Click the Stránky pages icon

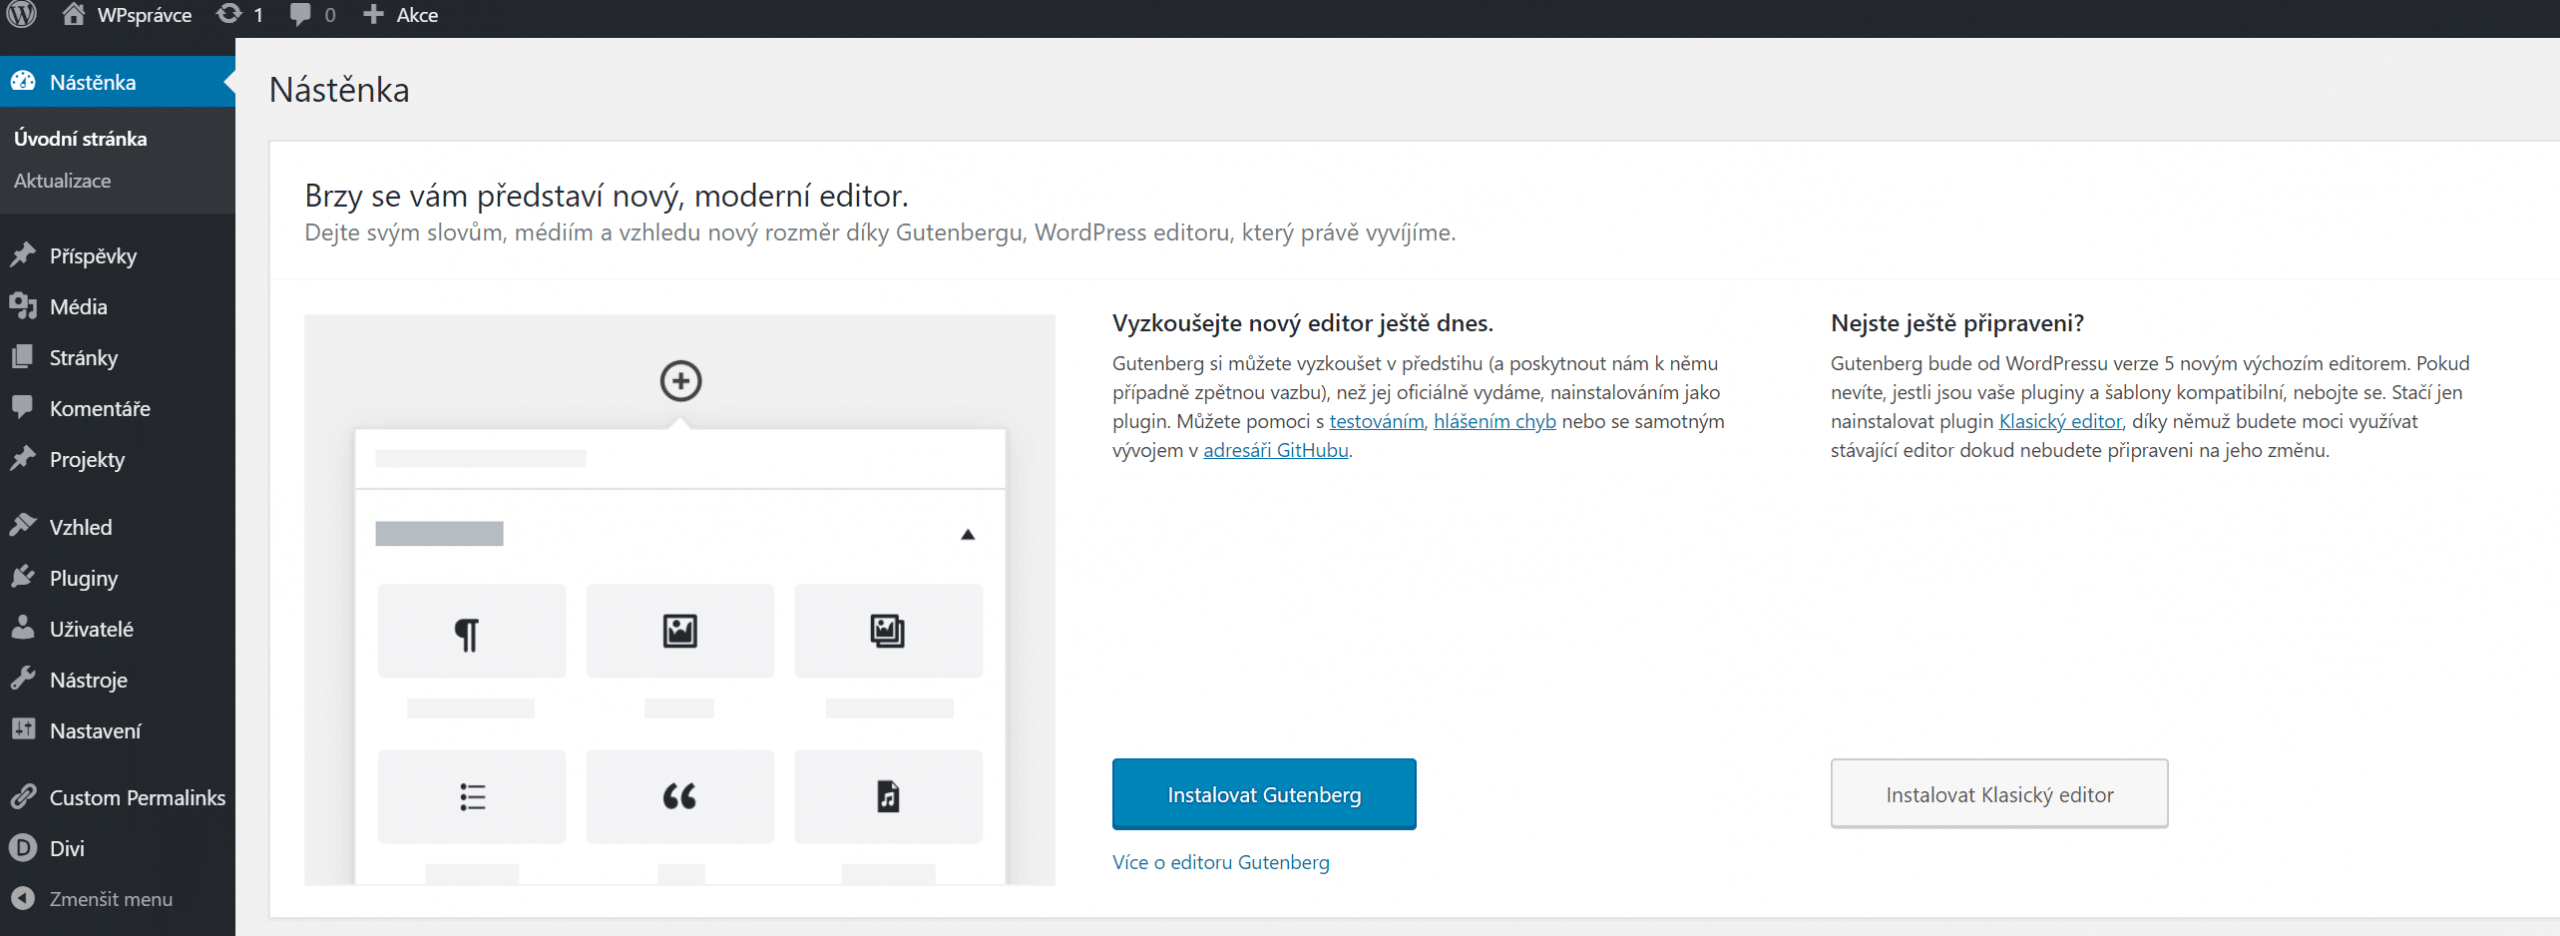[23, 357]
